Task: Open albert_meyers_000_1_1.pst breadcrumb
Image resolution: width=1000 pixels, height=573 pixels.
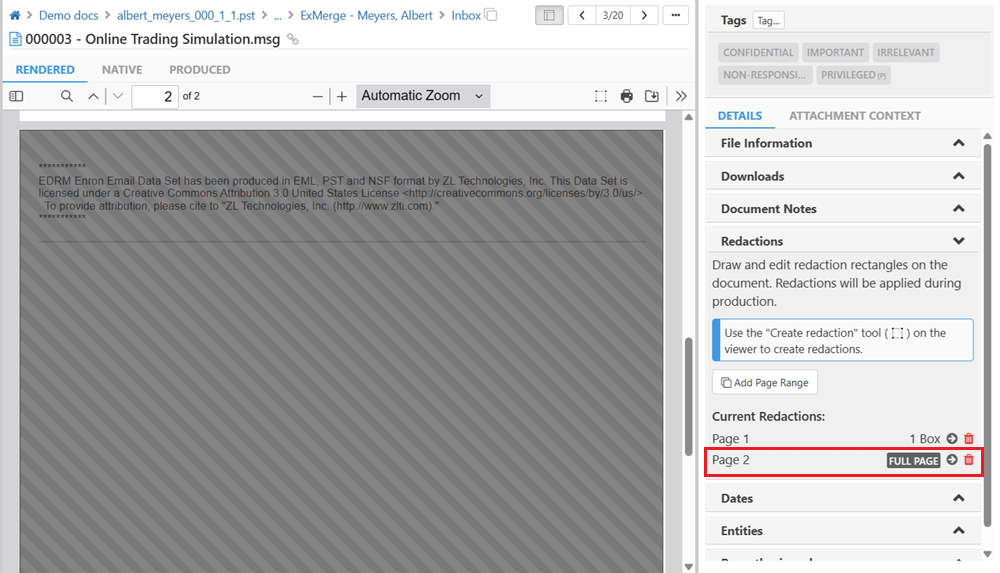Action: [186, 15]
